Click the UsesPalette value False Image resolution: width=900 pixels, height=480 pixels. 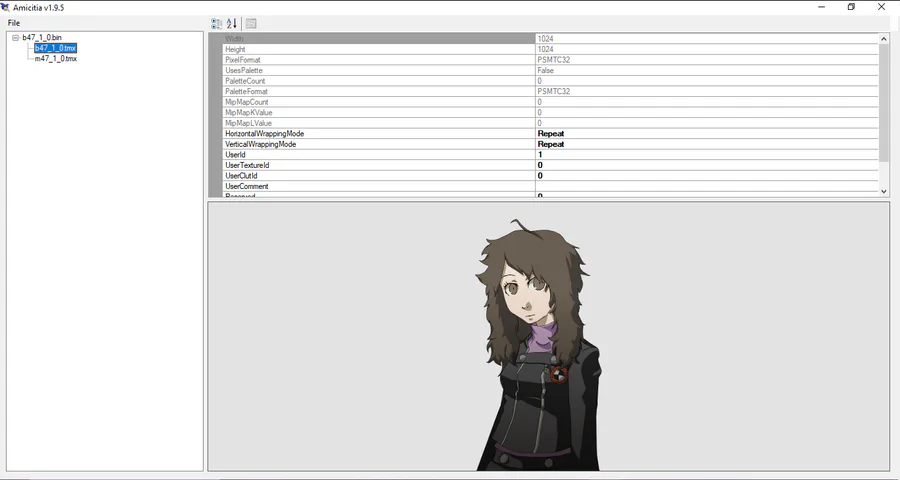point(546,70)
